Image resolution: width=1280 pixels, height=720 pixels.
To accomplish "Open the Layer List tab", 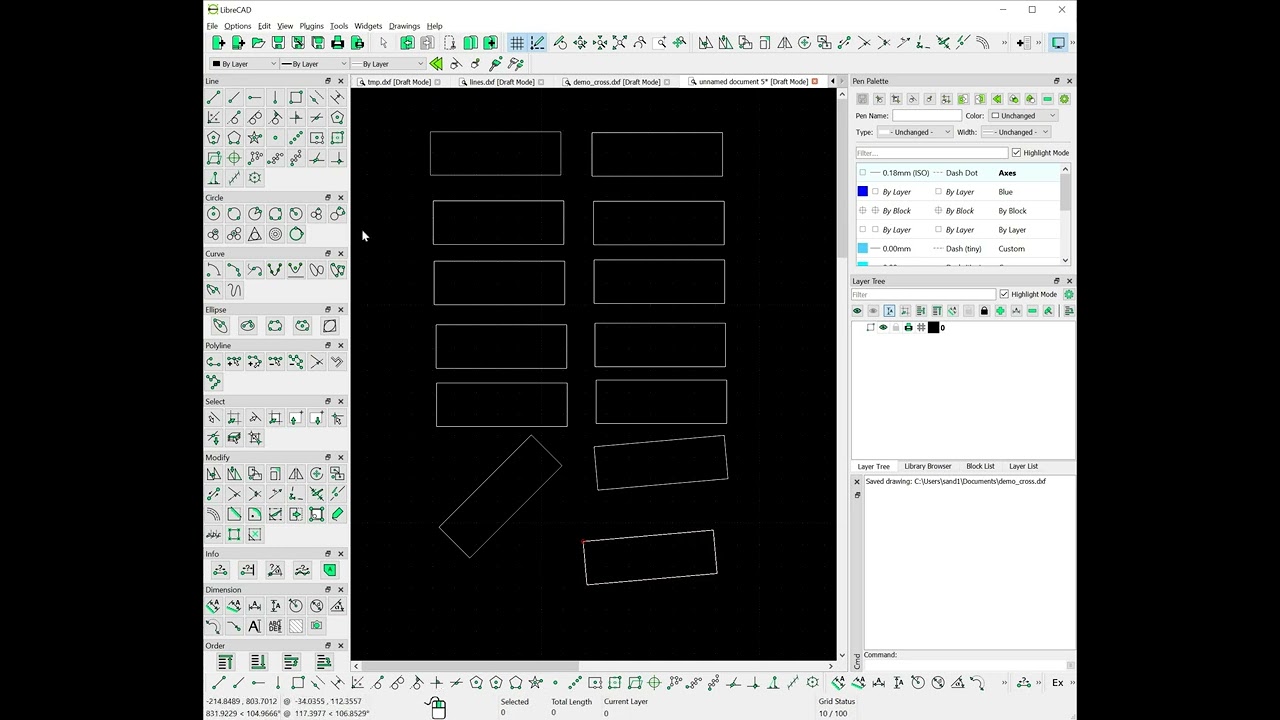I will pos(1023,466).
